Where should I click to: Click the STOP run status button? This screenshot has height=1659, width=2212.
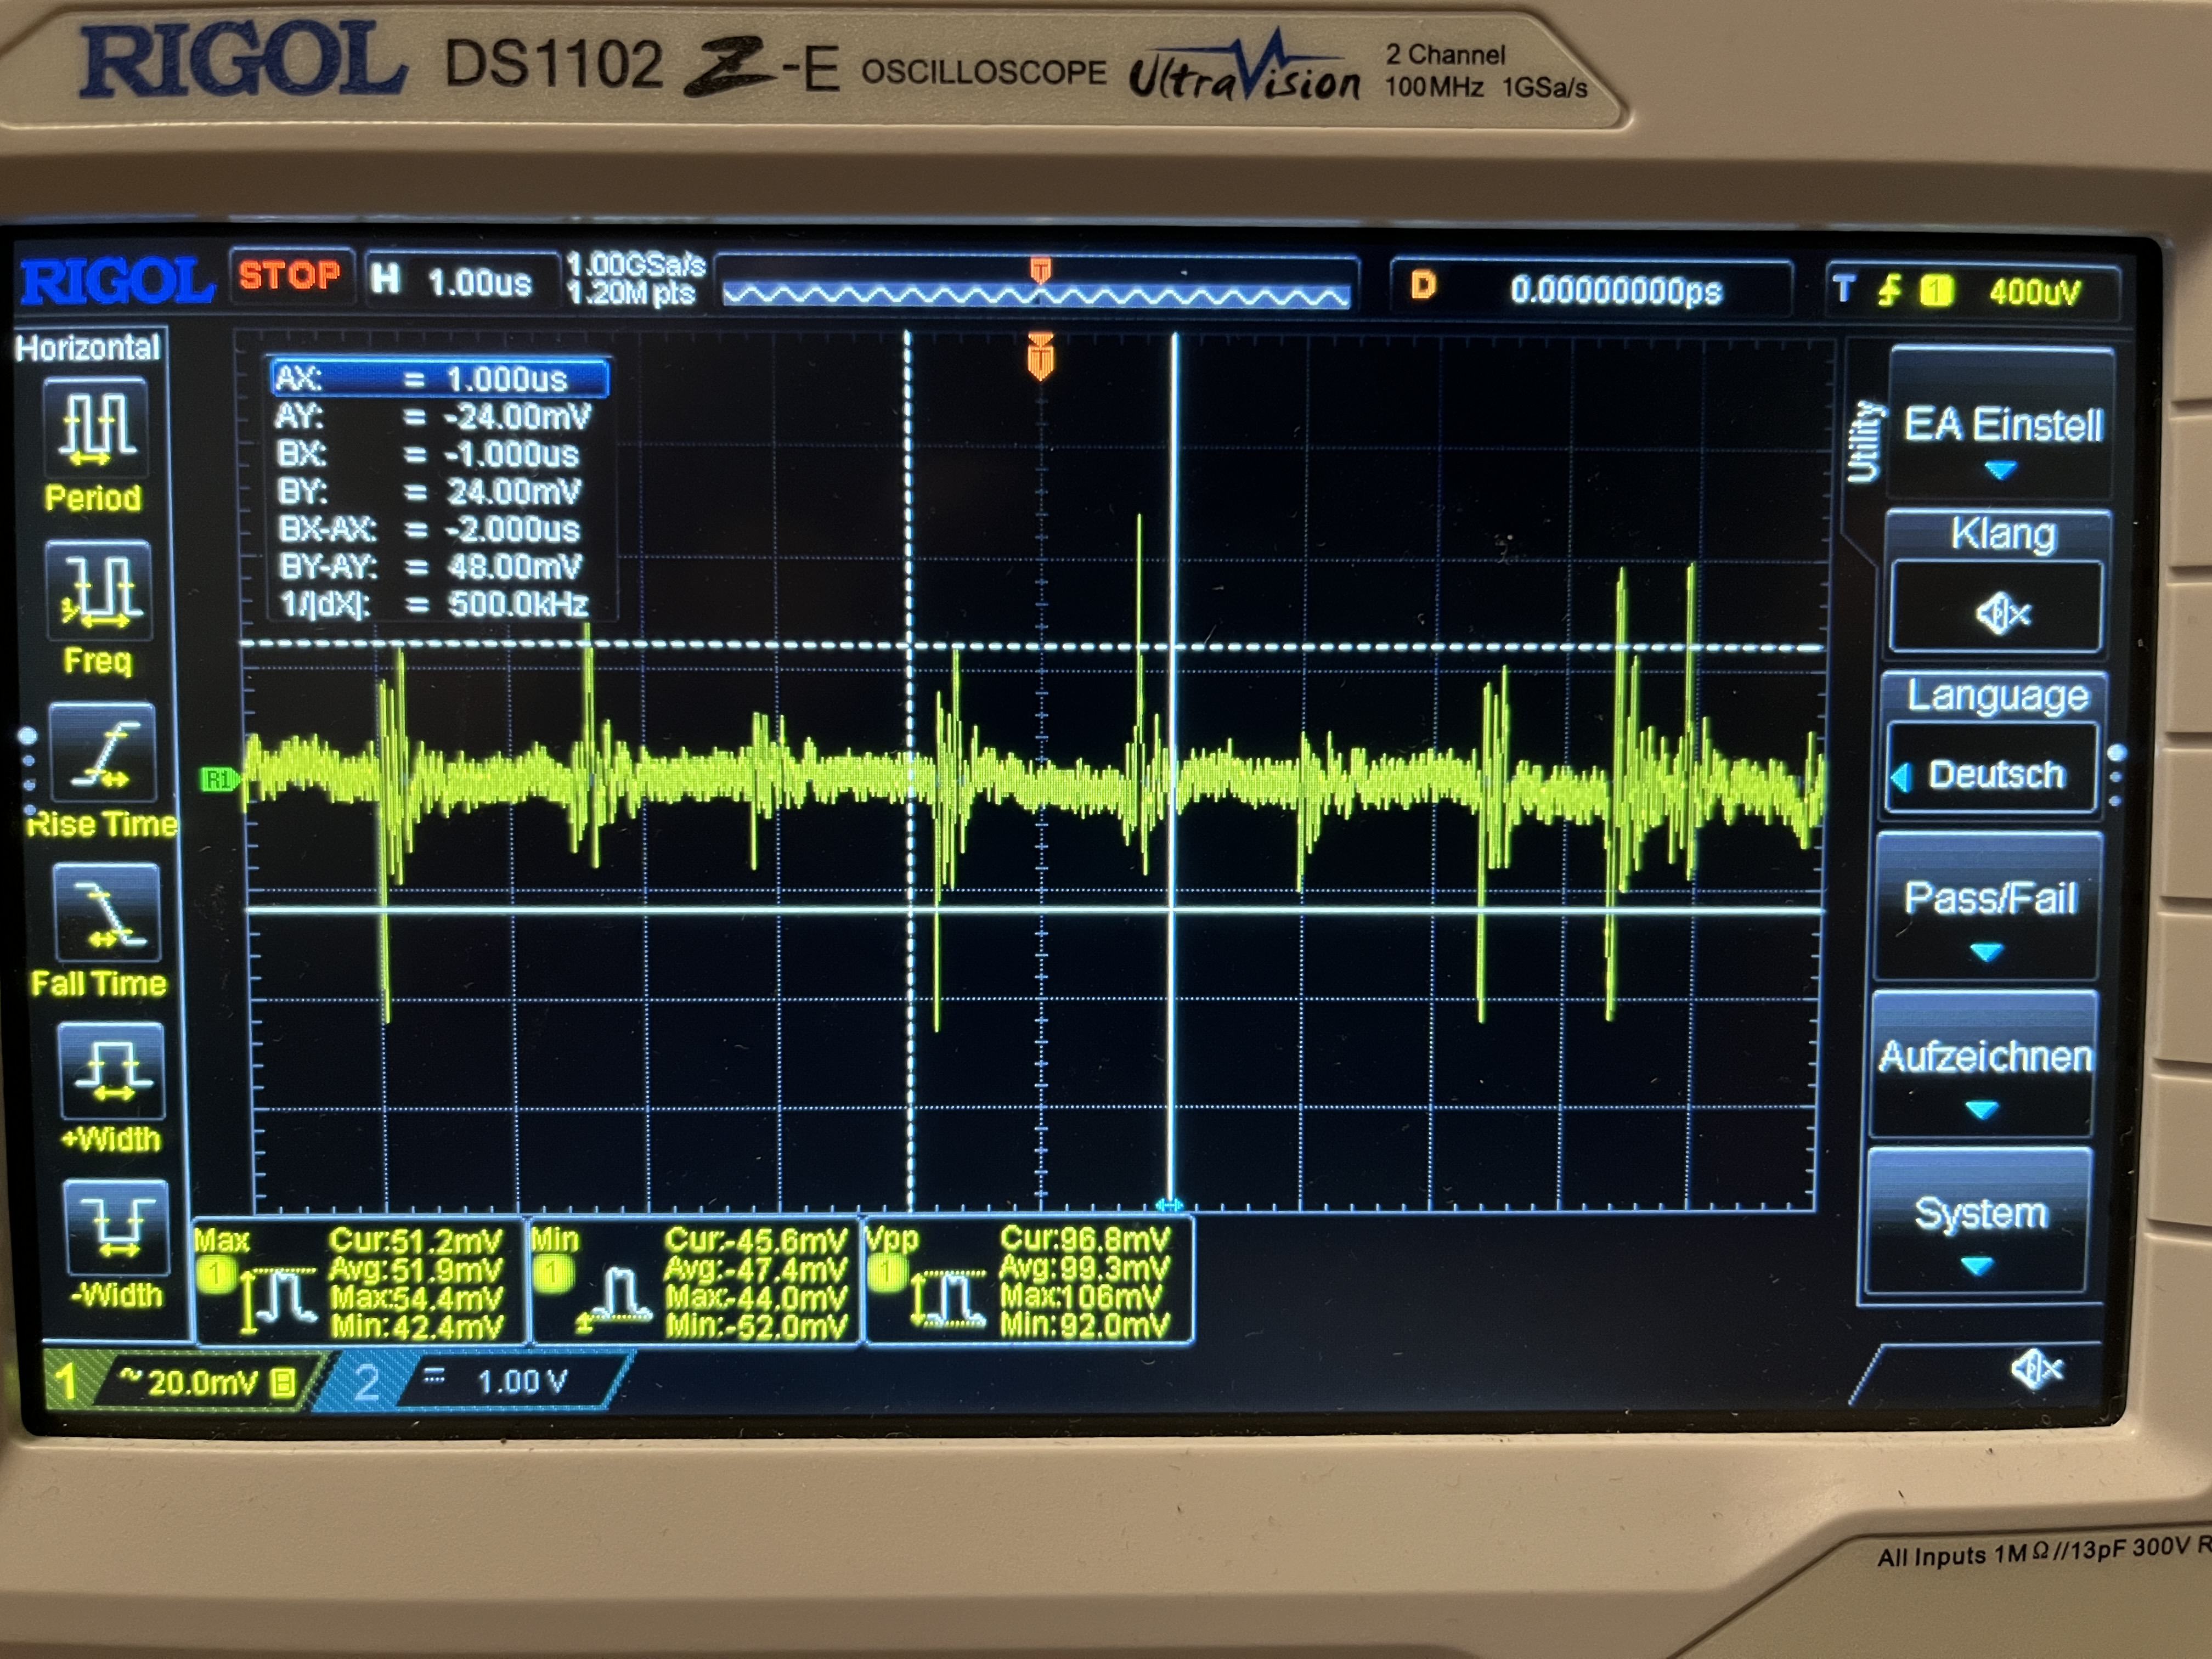290,275
